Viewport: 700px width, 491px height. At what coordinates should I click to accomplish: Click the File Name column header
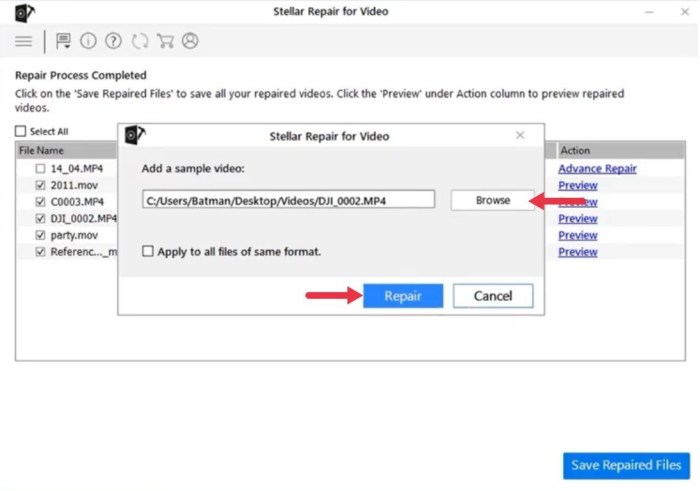(67, 150)
